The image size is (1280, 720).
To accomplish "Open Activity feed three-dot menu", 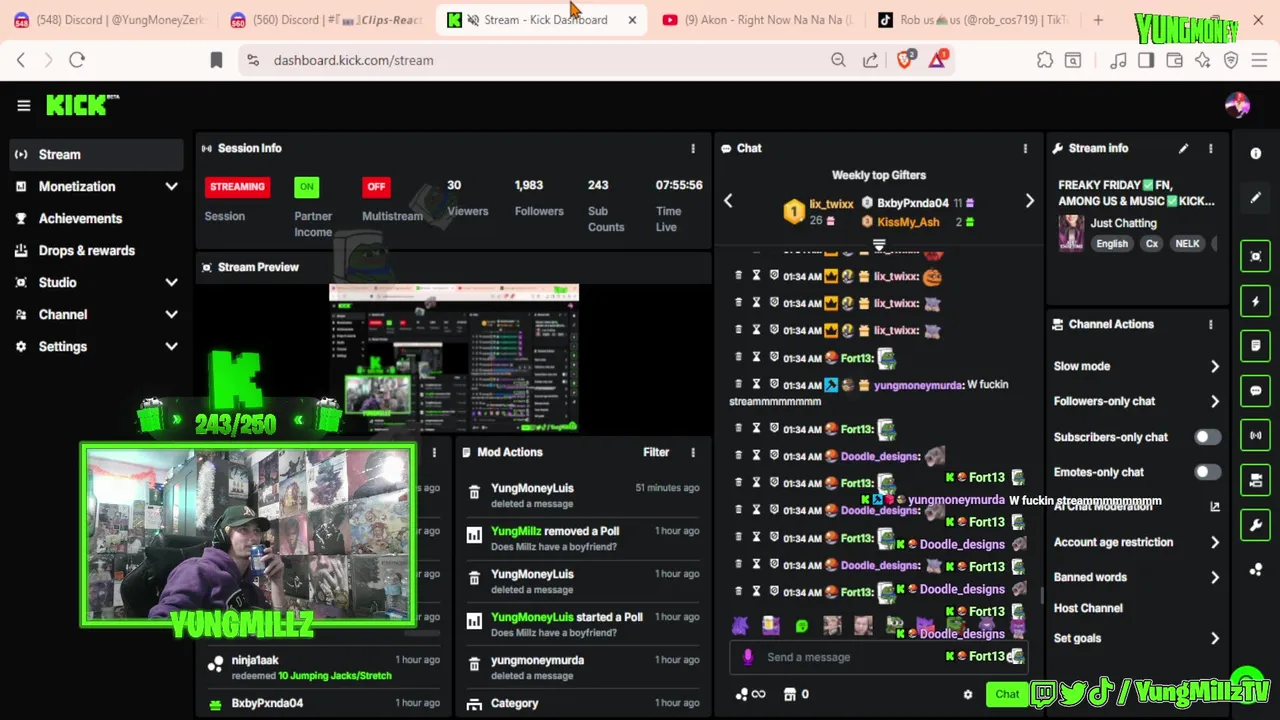I will [x=434, y=453].
